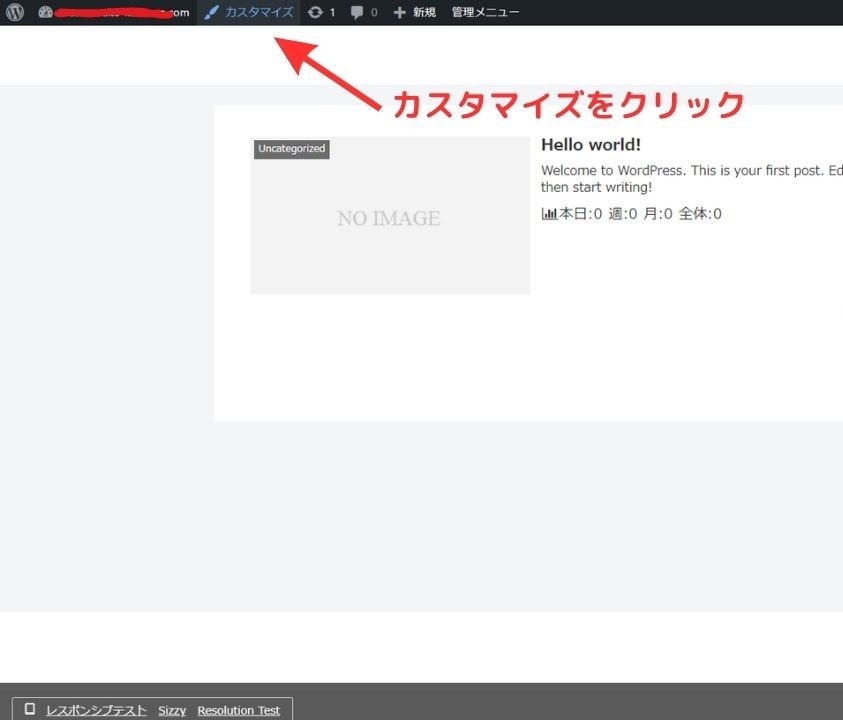Click the dashboard gauge icon
This screenshot has width=843, height=720.
(x=46, y=12)
